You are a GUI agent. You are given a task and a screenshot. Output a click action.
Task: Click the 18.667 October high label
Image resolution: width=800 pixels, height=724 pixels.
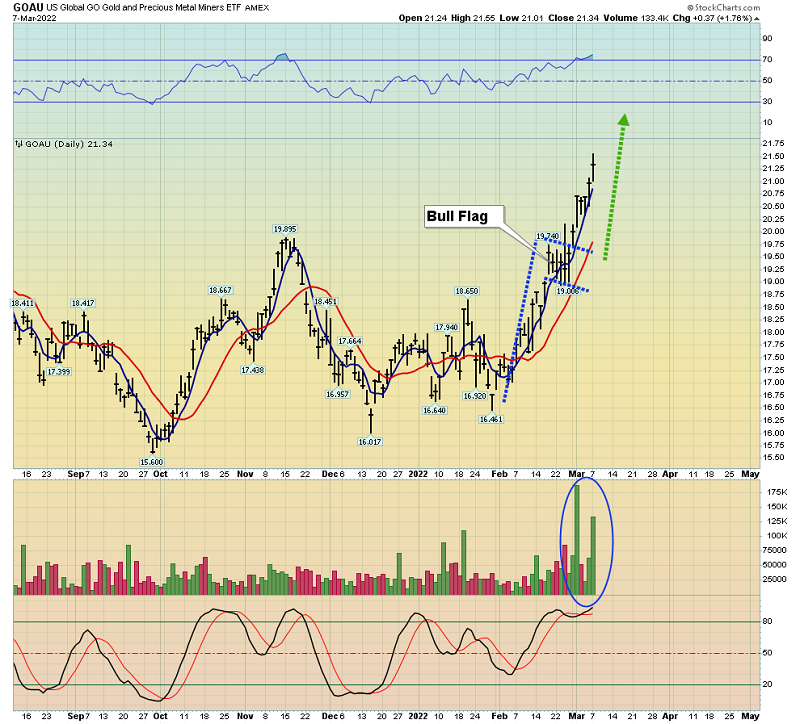[x=220, y=290]
